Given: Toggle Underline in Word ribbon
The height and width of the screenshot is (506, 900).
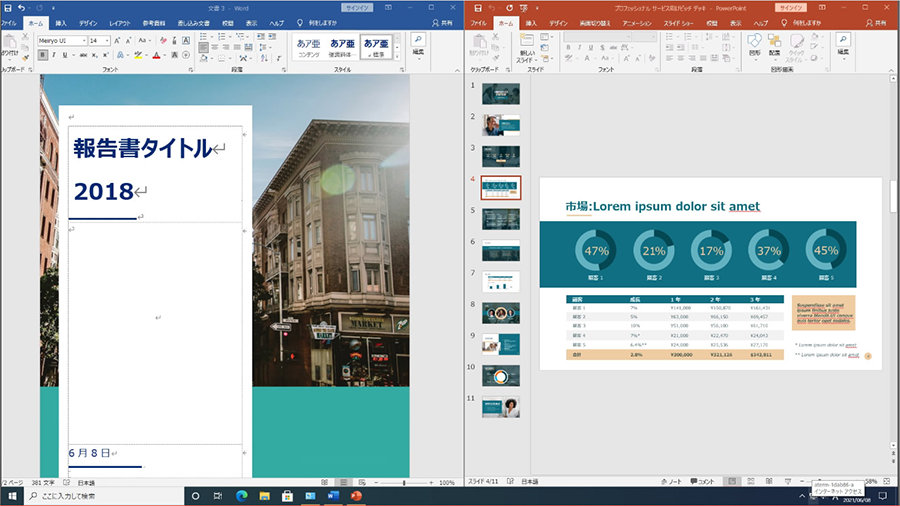Looking at the screenshot, I should click(x=65, y=56).
